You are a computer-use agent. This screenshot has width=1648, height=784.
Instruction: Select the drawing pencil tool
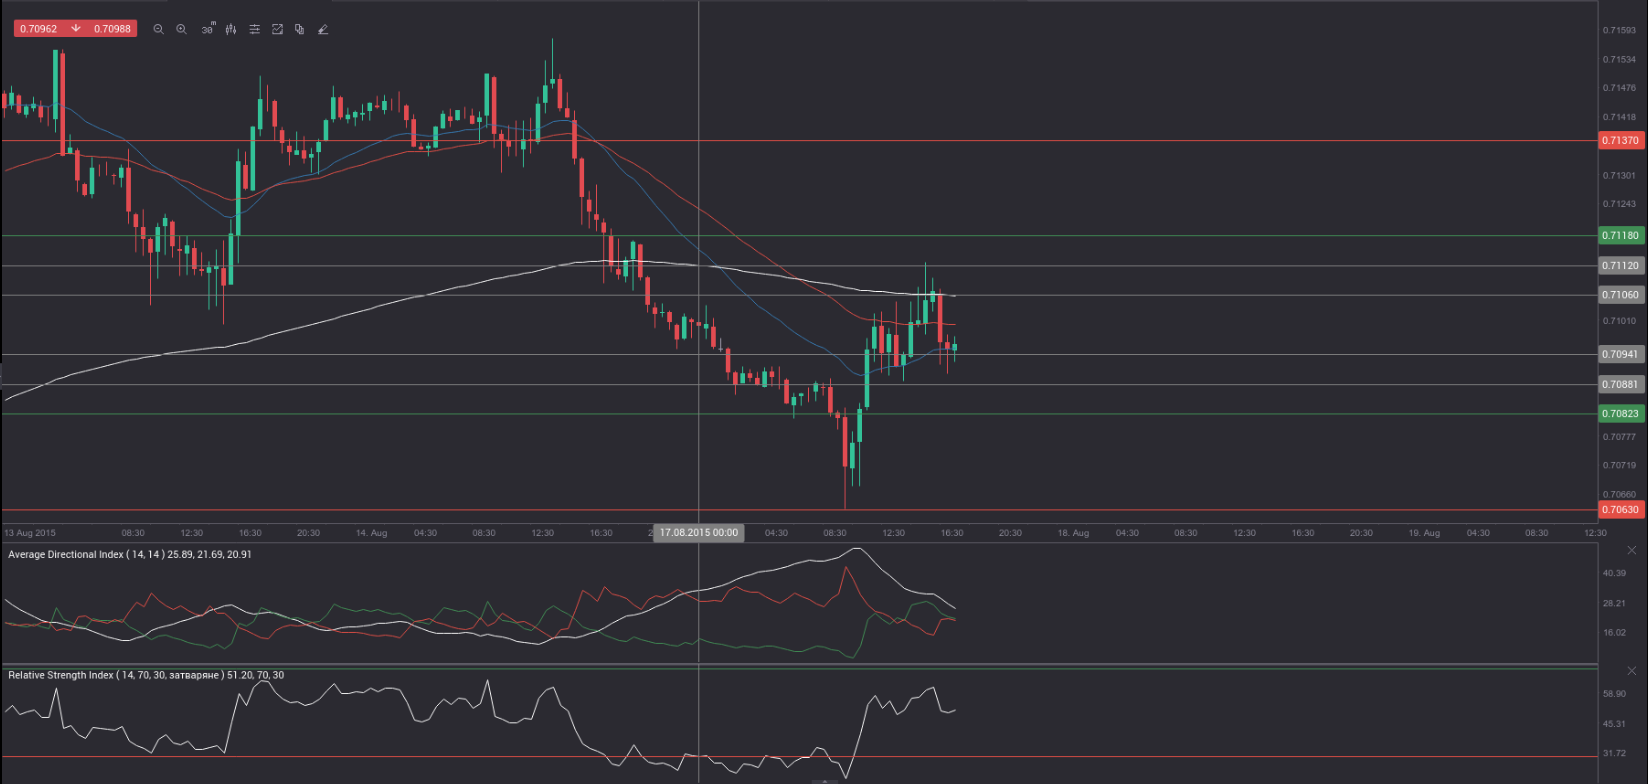click(x=323, y=30)
